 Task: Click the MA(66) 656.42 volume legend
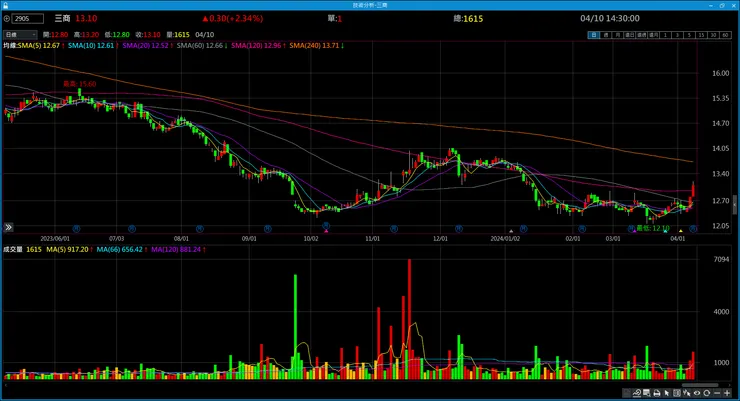click(119, 250)
